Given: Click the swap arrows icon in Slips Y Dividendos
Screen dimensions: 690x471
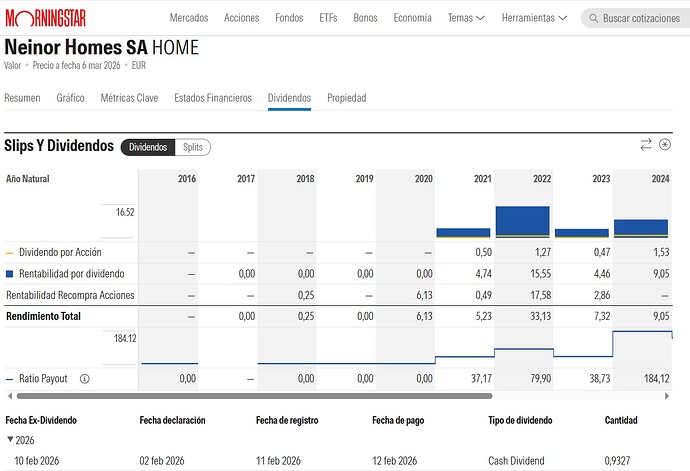Looking at the screenshot, I should point(646,144).
